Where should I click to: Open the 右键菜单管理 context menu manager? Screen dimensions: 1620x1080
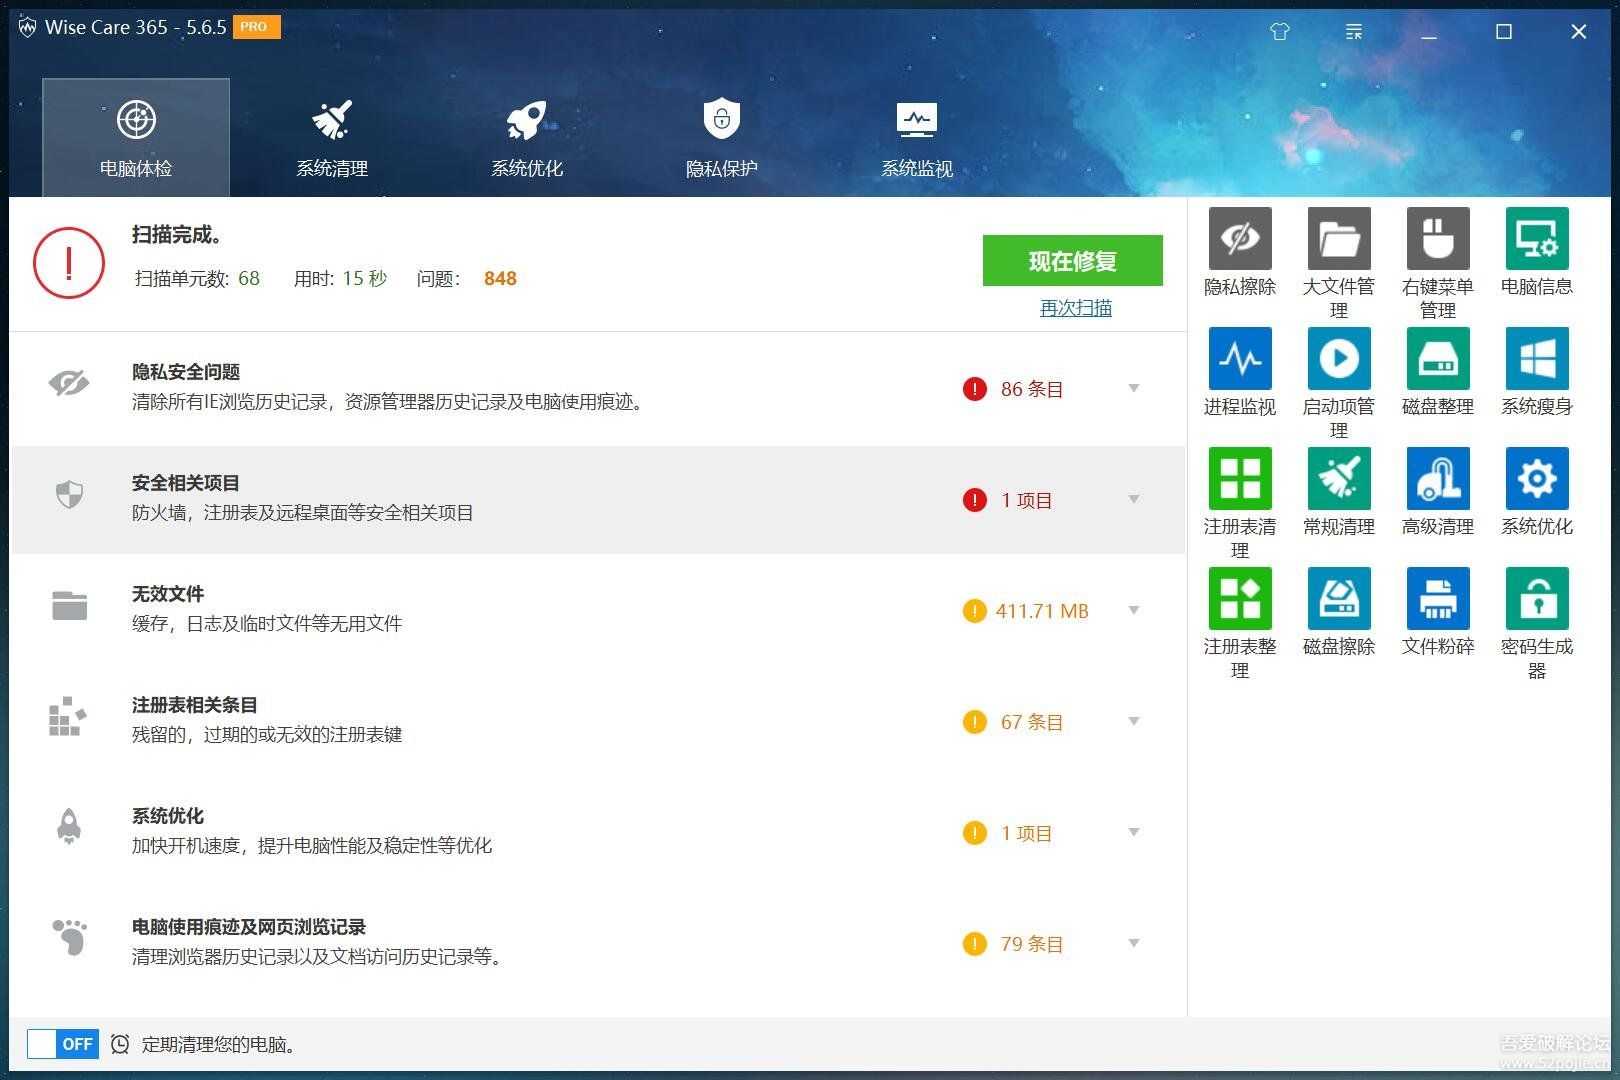tap(1437, 240)
